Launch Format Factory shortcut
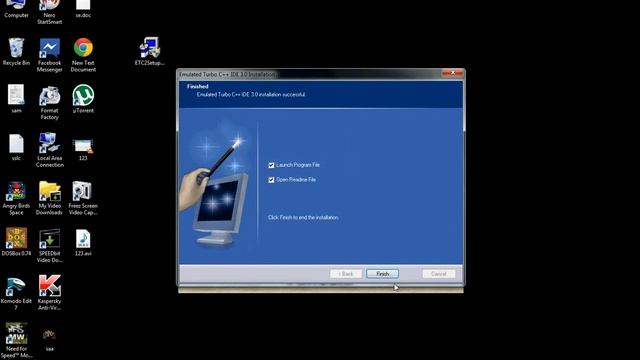This screenshot has width=640, height=360. pos(49,102)
